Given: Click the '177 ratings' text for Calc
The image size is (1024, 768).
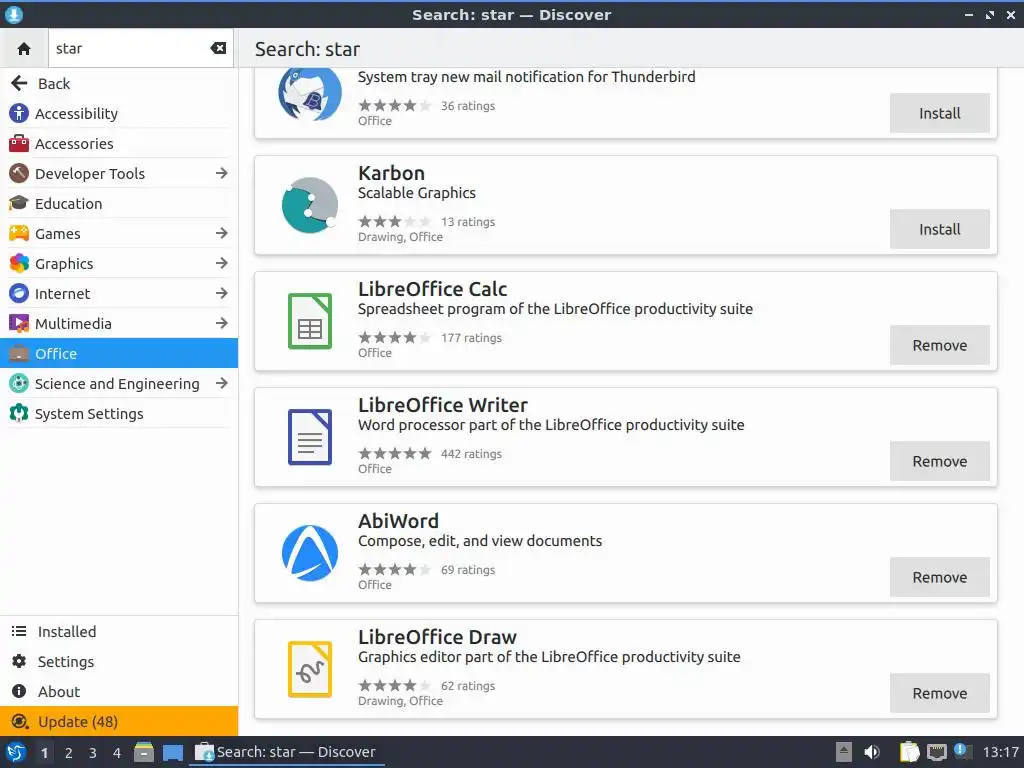Looking at the screenshot, I should pyautogui.click(x=471, y=338).
